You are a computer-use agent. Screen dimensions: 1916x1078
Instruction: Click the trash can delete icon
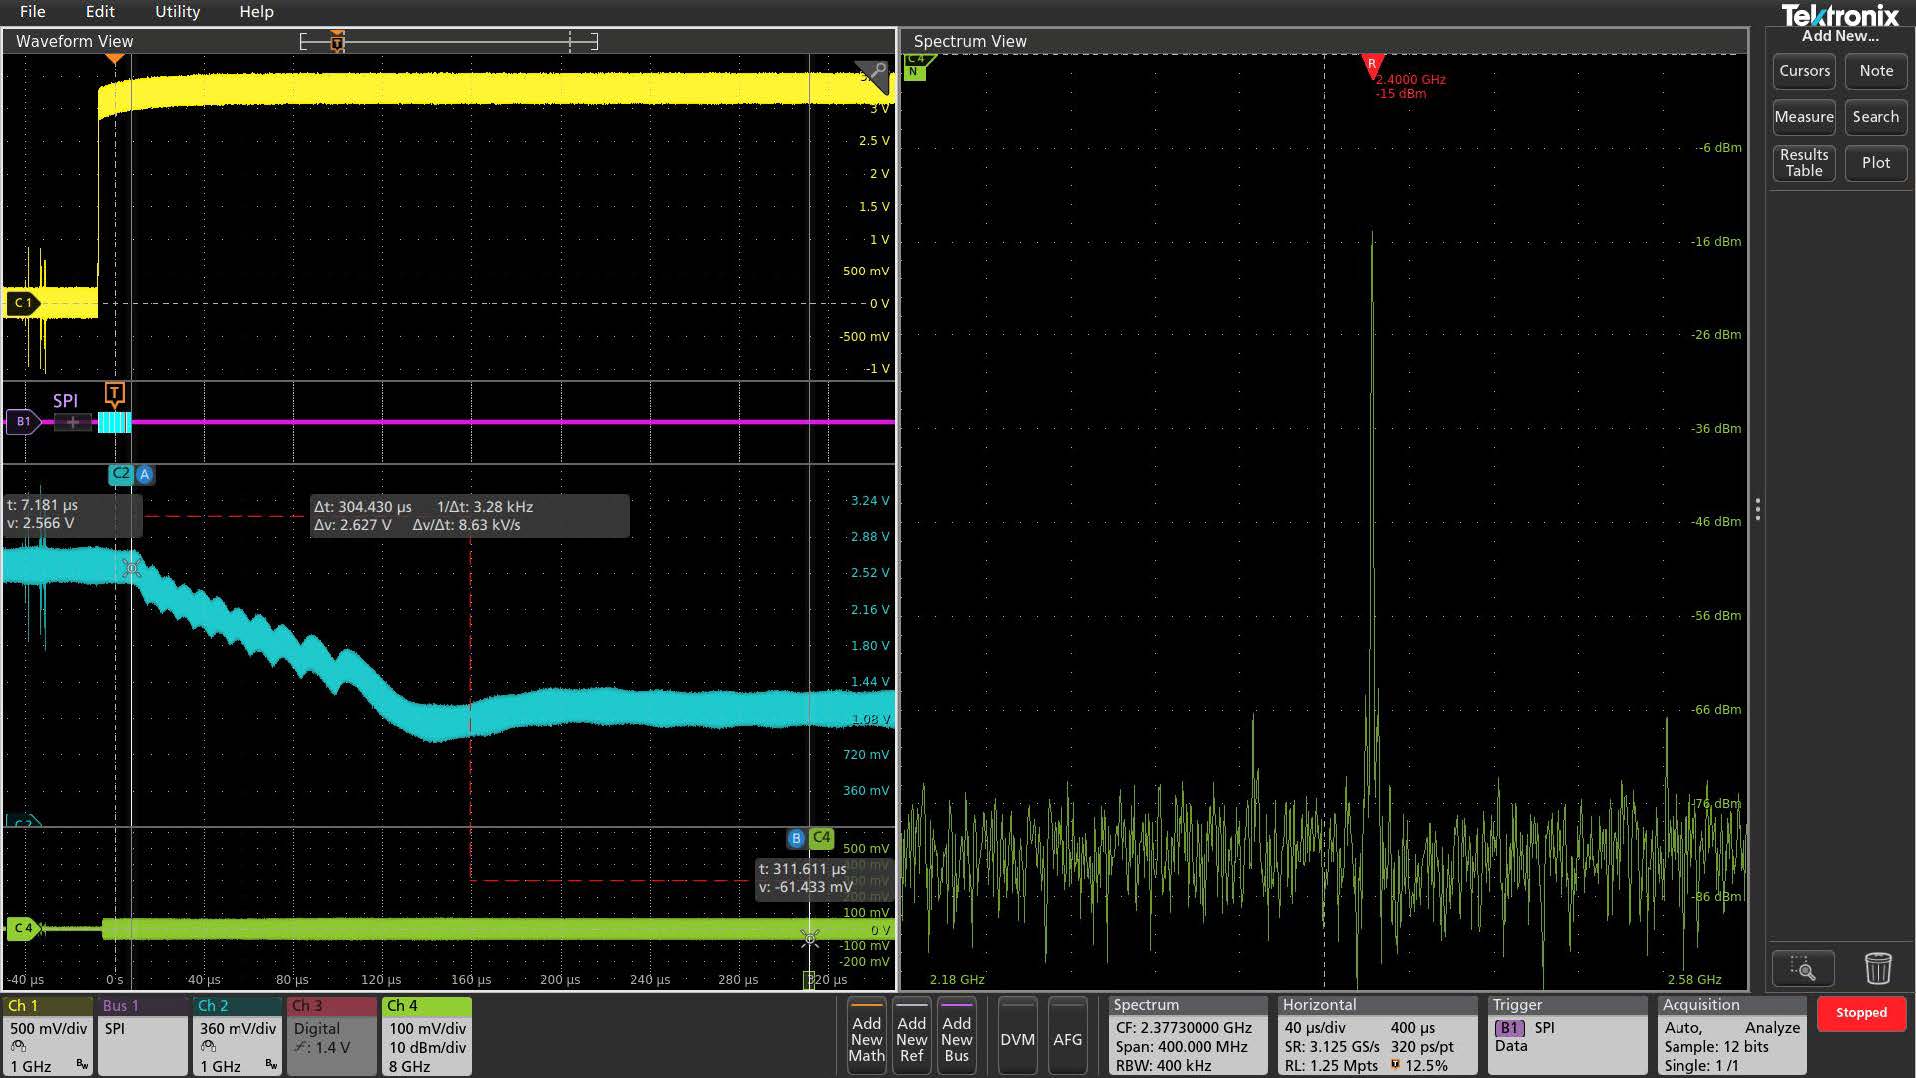(x=1878, y=968)
